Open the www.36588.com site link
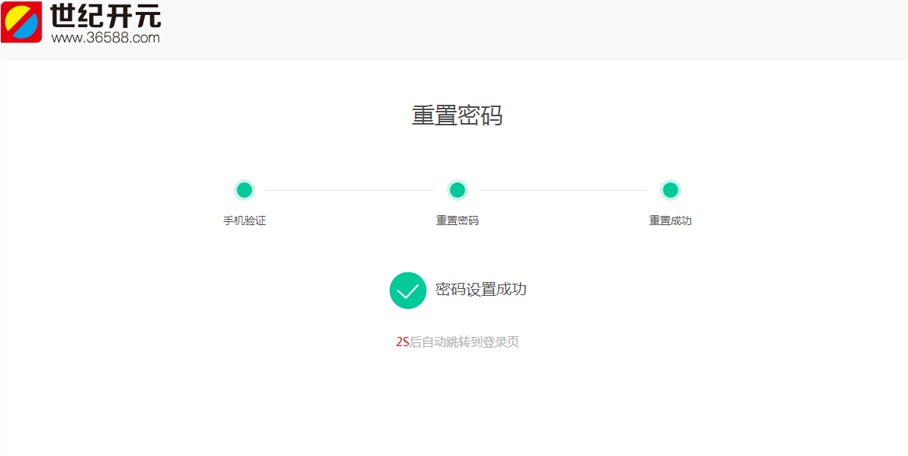Screen dimensions: 908x456 [105, 38]
